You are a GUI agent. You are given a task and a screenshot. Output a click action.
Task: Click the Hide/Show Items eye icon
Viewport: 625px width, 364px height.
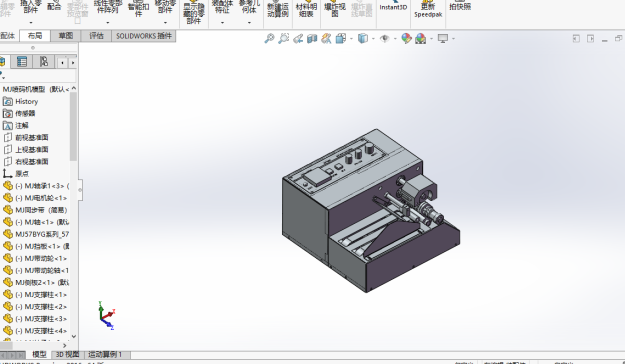(x=385, y=39)
